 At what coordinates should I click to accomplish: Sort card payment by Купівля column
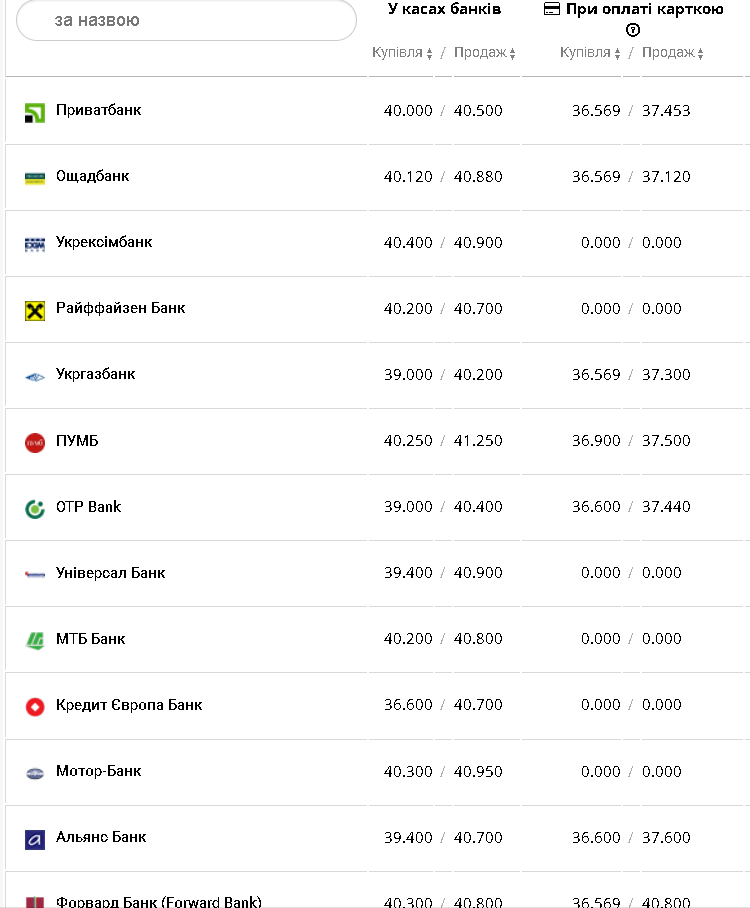590,53
